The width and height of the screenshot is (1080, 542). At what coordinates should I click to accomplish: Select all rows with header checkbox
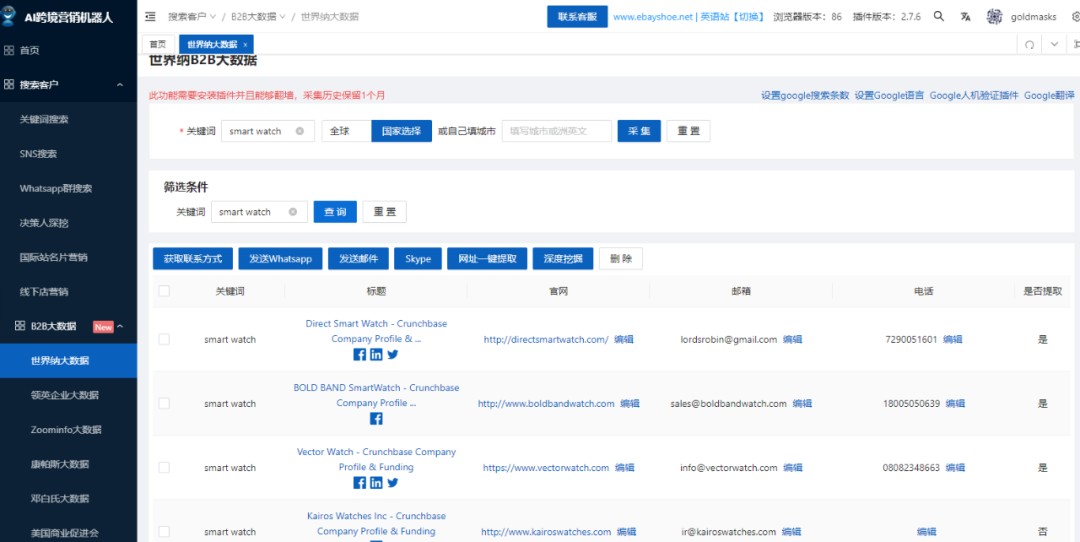click(x=164, y=291)
